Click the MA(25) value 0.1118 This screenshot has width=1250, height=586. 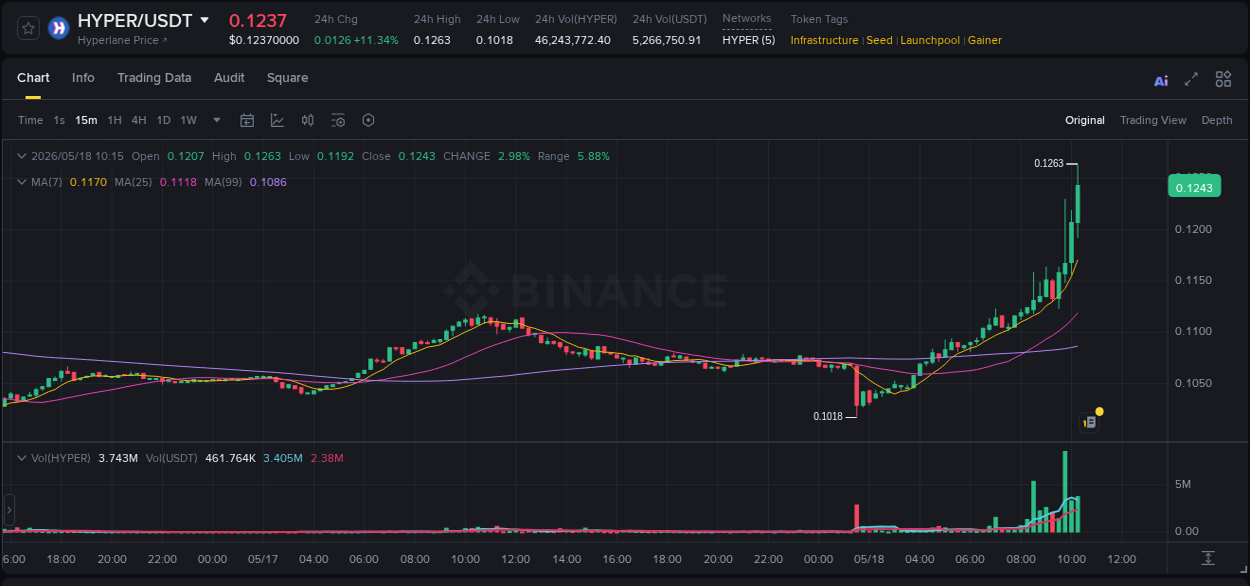(x=178, y=182)
